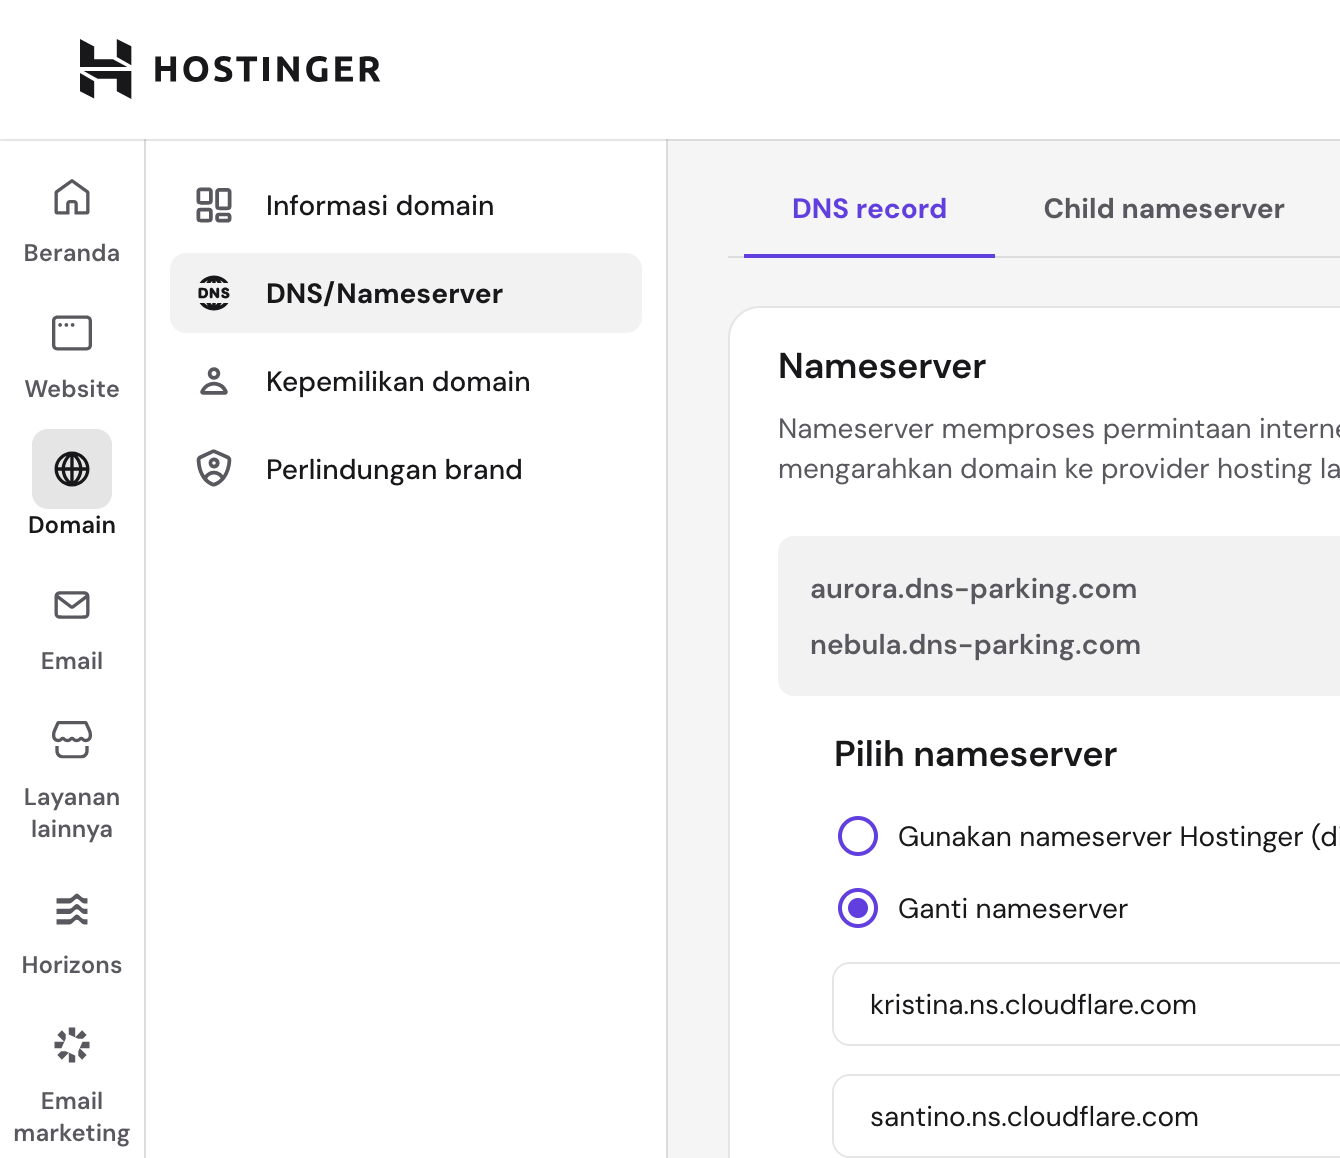The width and height of the screenshot is (1340, 1158).
Task: Open Layanan lainnya store icon
Action: [x=72, y=740]
